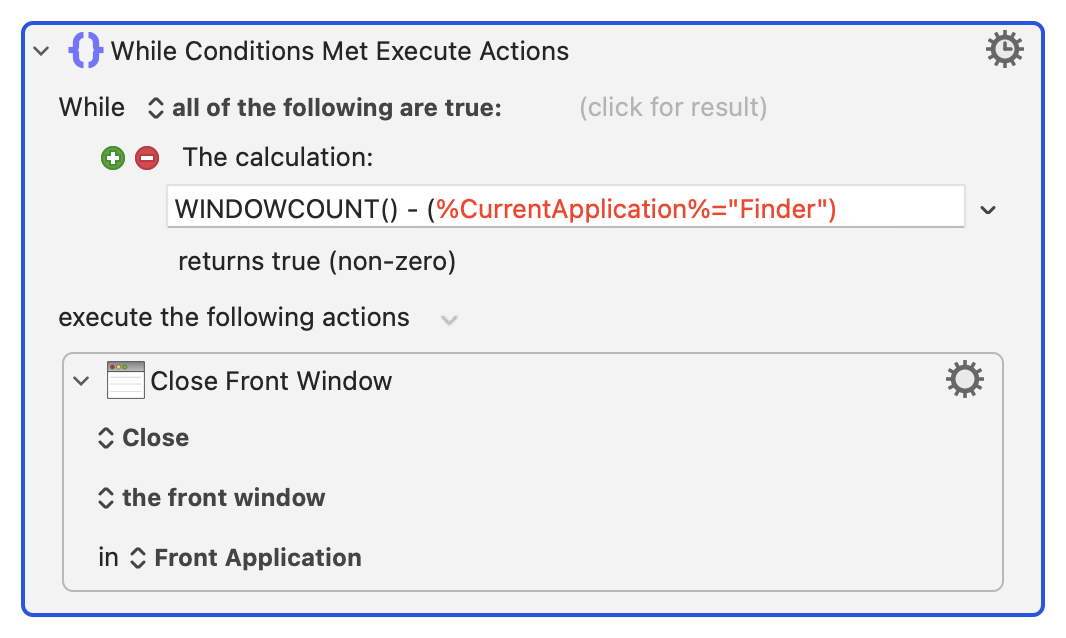
Task: Remove the condition with the red minus
Action: 146,158
